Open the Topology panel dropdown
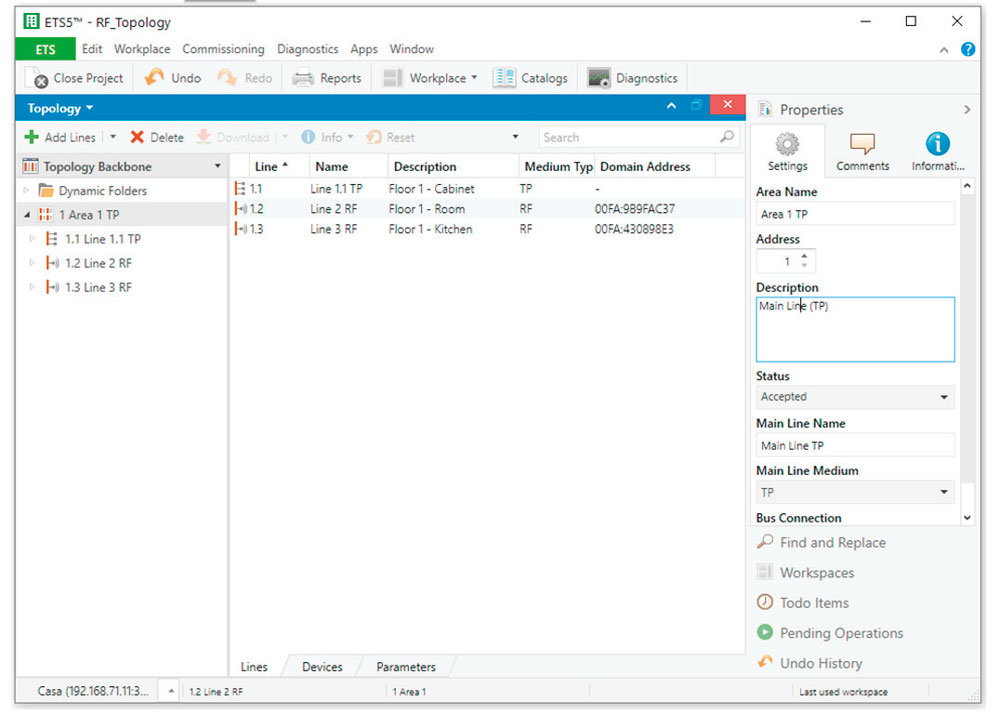Screen dimensions: 1000x714 (89, 108)
